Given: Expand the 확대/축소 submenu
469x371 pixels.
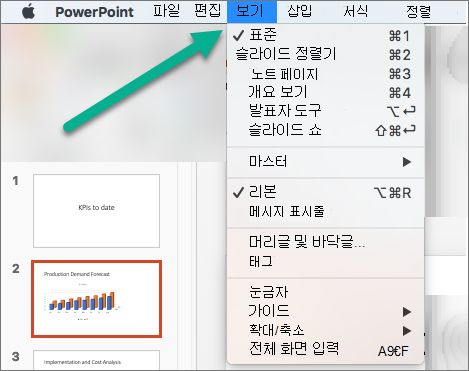Looking at the screenshot, I should [326, 330].
